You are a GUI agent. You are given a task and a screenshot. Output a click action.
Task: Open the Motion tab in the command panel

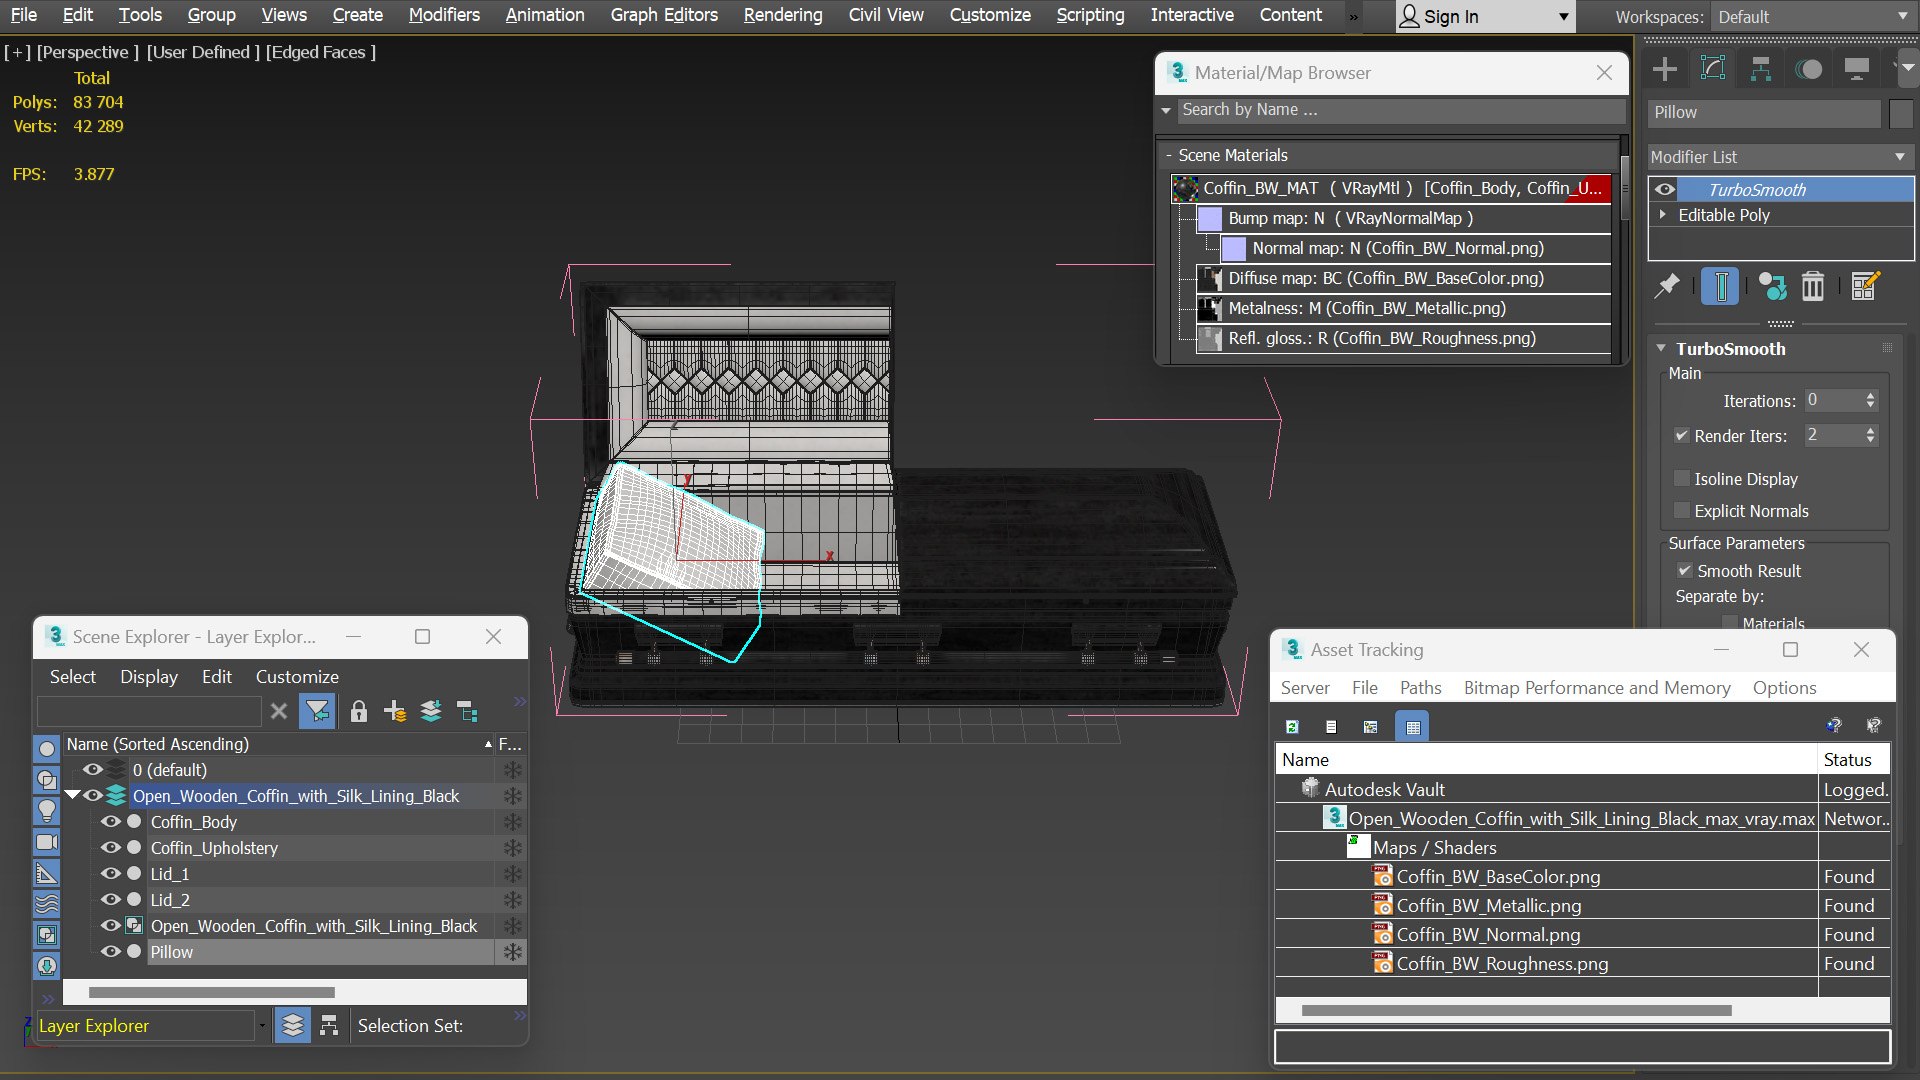coord(1809,69)
